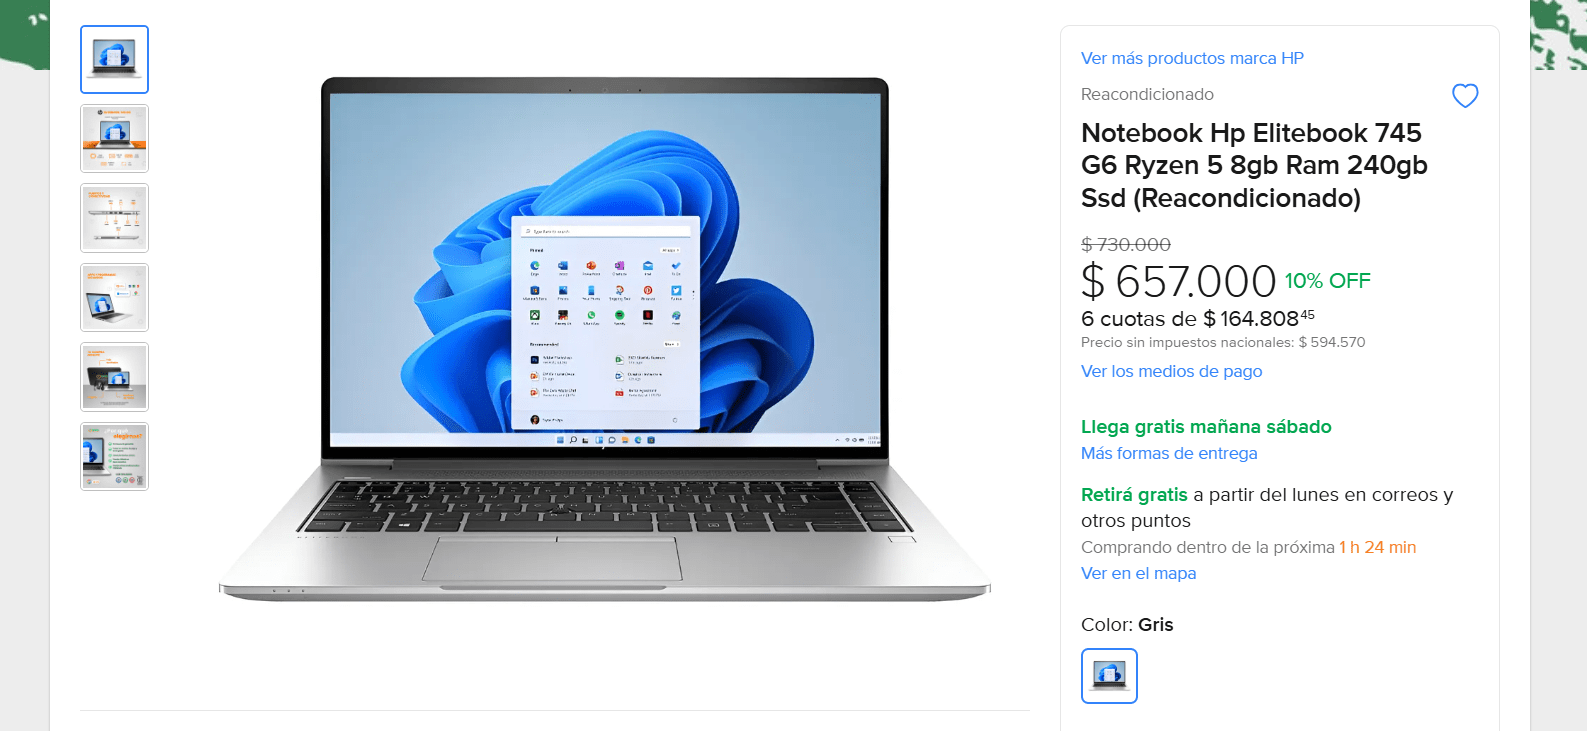
Task: Click 'Llega gratis mañana sábado' shipping text
Action: 1206,427
